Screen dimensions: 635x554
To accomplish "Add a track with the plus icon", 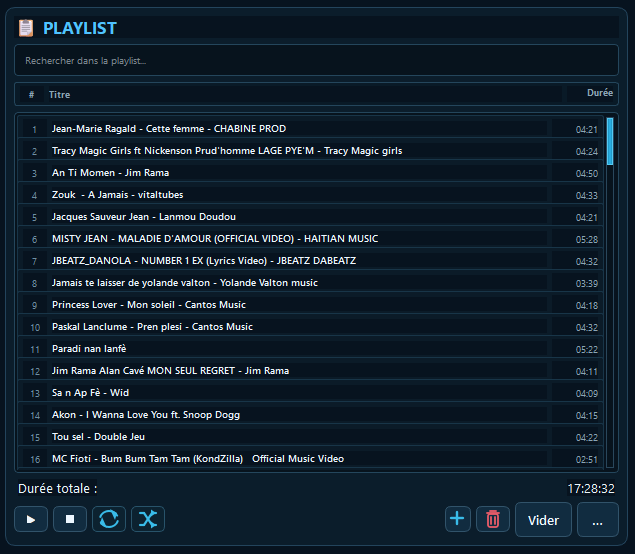I will (458, 519).
